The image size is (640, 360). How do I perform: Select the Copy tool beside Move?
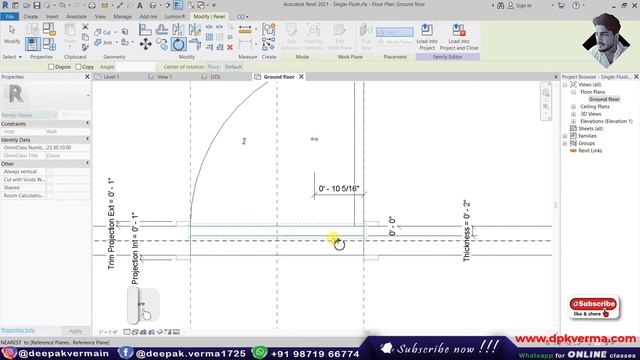(x=162, y=44)
